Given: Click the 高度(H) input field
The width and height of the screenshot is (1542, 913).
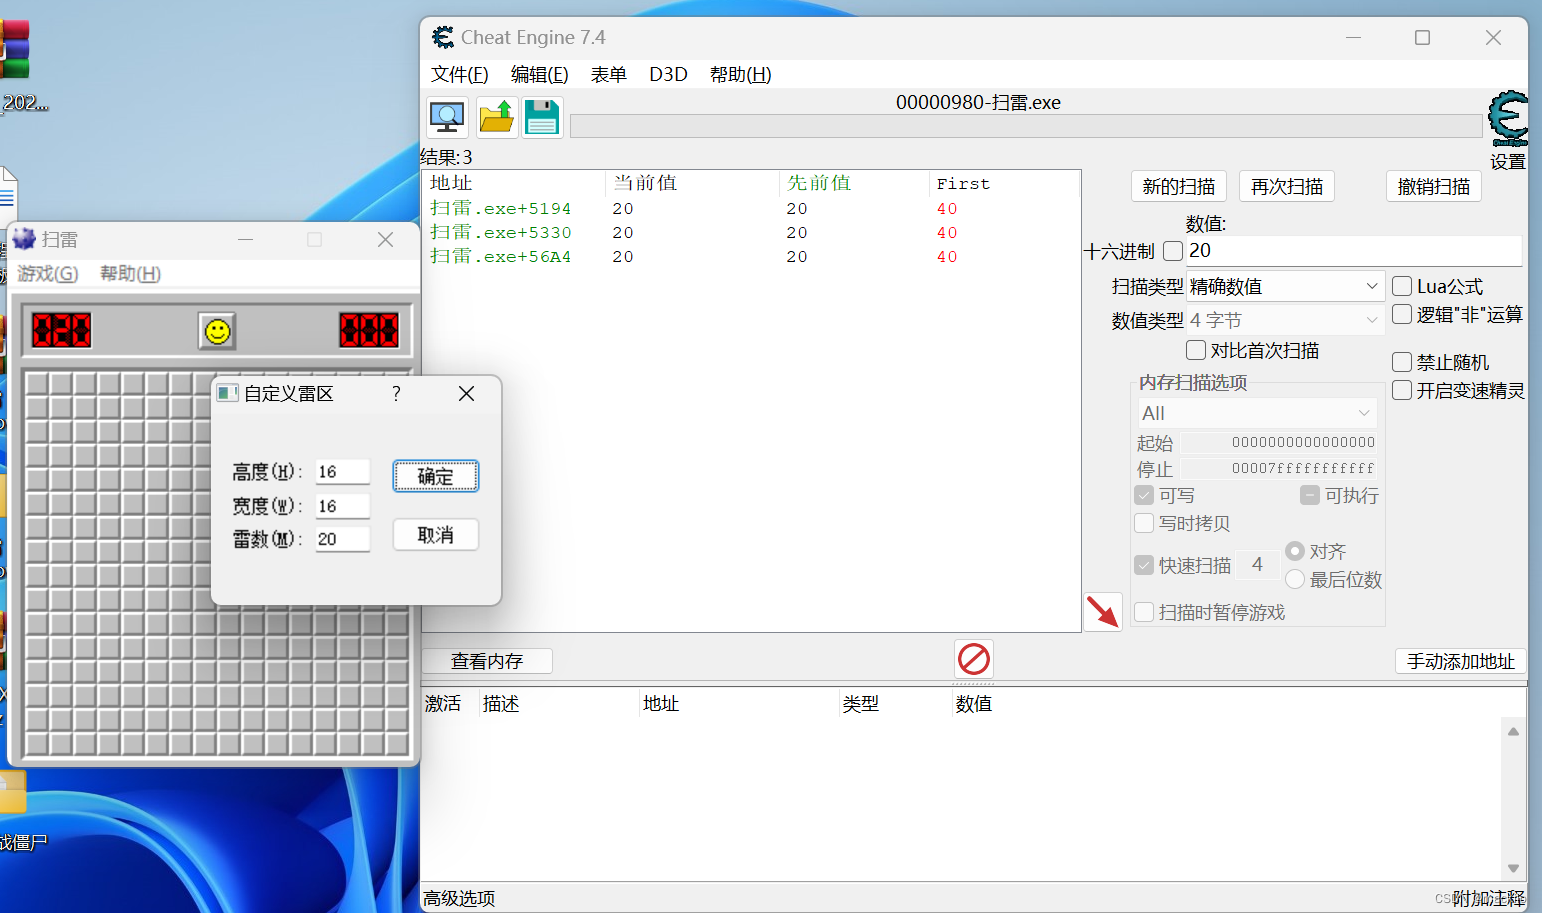Looking at the screenshot, I should click(x=343, y=472).
